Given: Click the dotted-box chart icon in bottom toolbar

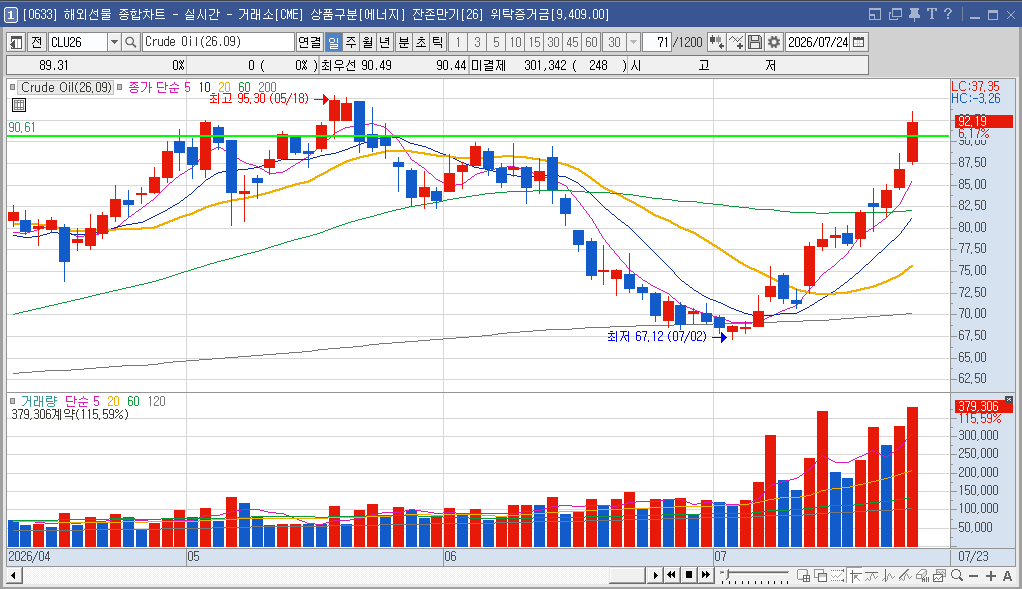Looking at the screenshot, I should click(838, 576).
